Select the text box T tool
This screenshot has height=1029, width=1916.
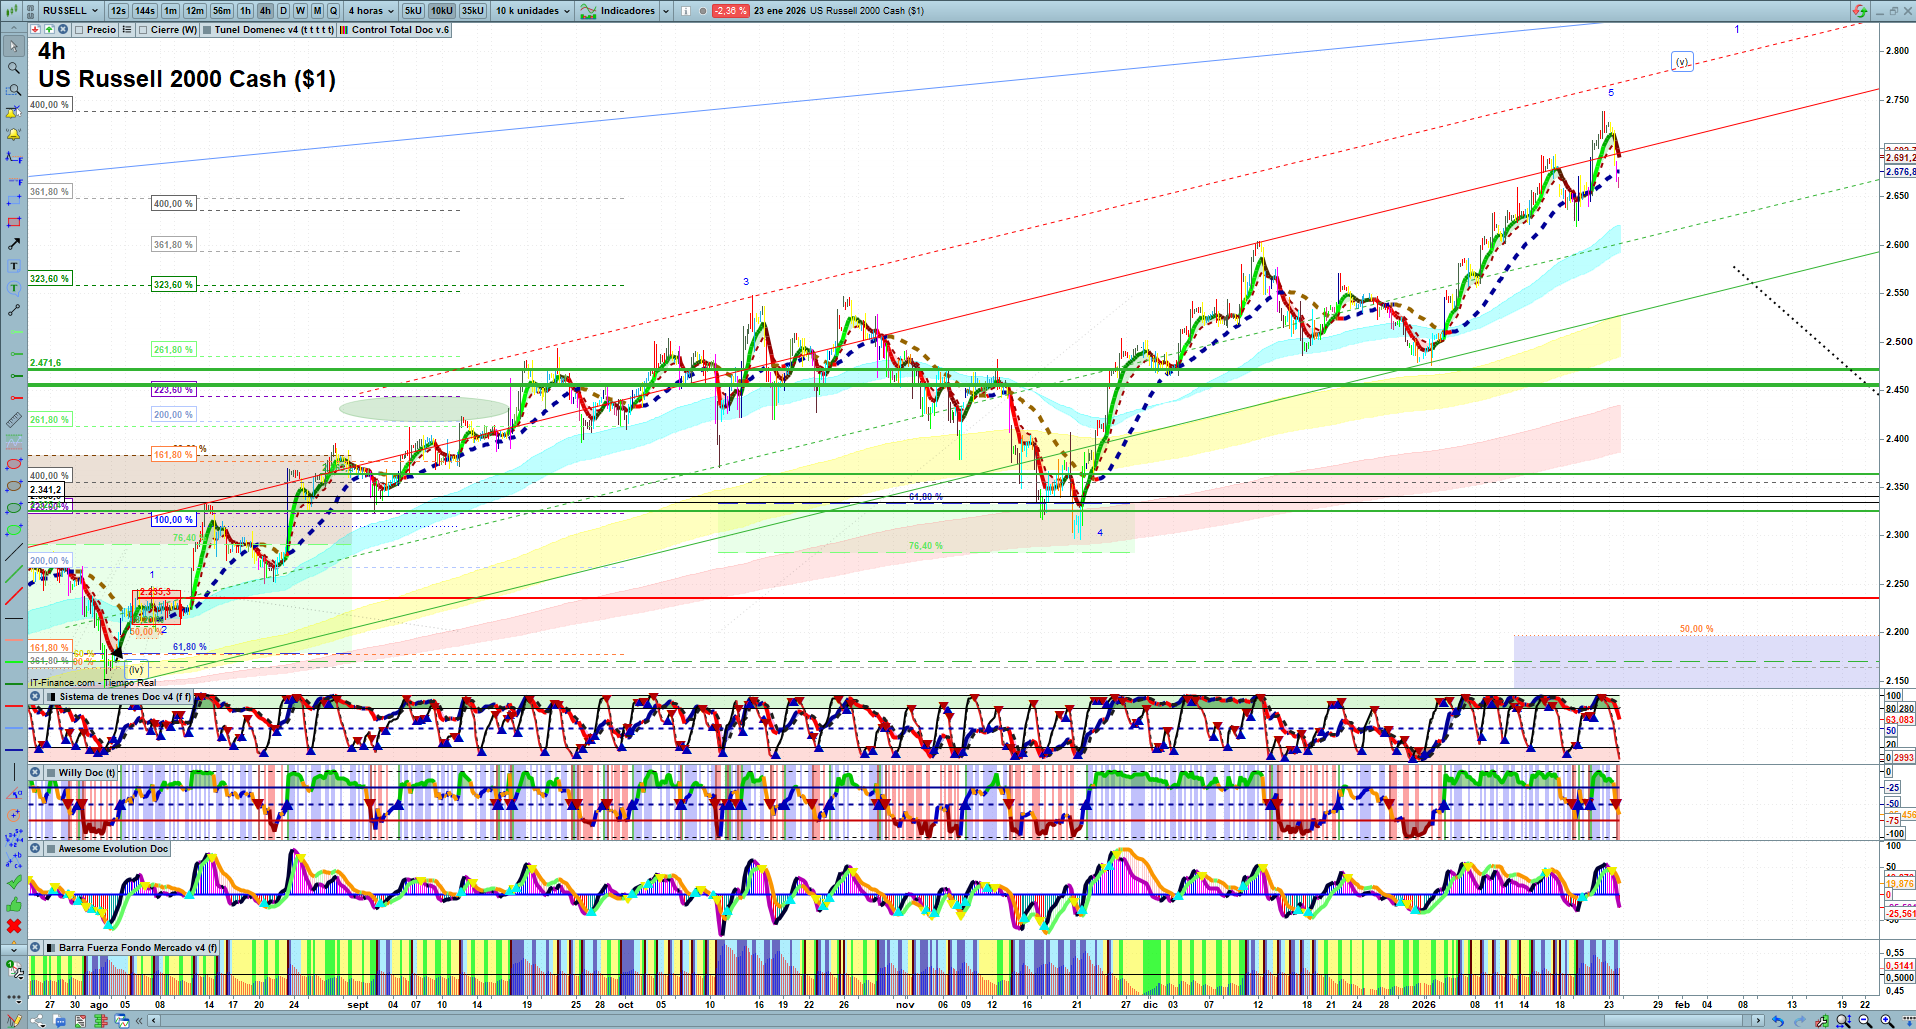coord(13,266)
